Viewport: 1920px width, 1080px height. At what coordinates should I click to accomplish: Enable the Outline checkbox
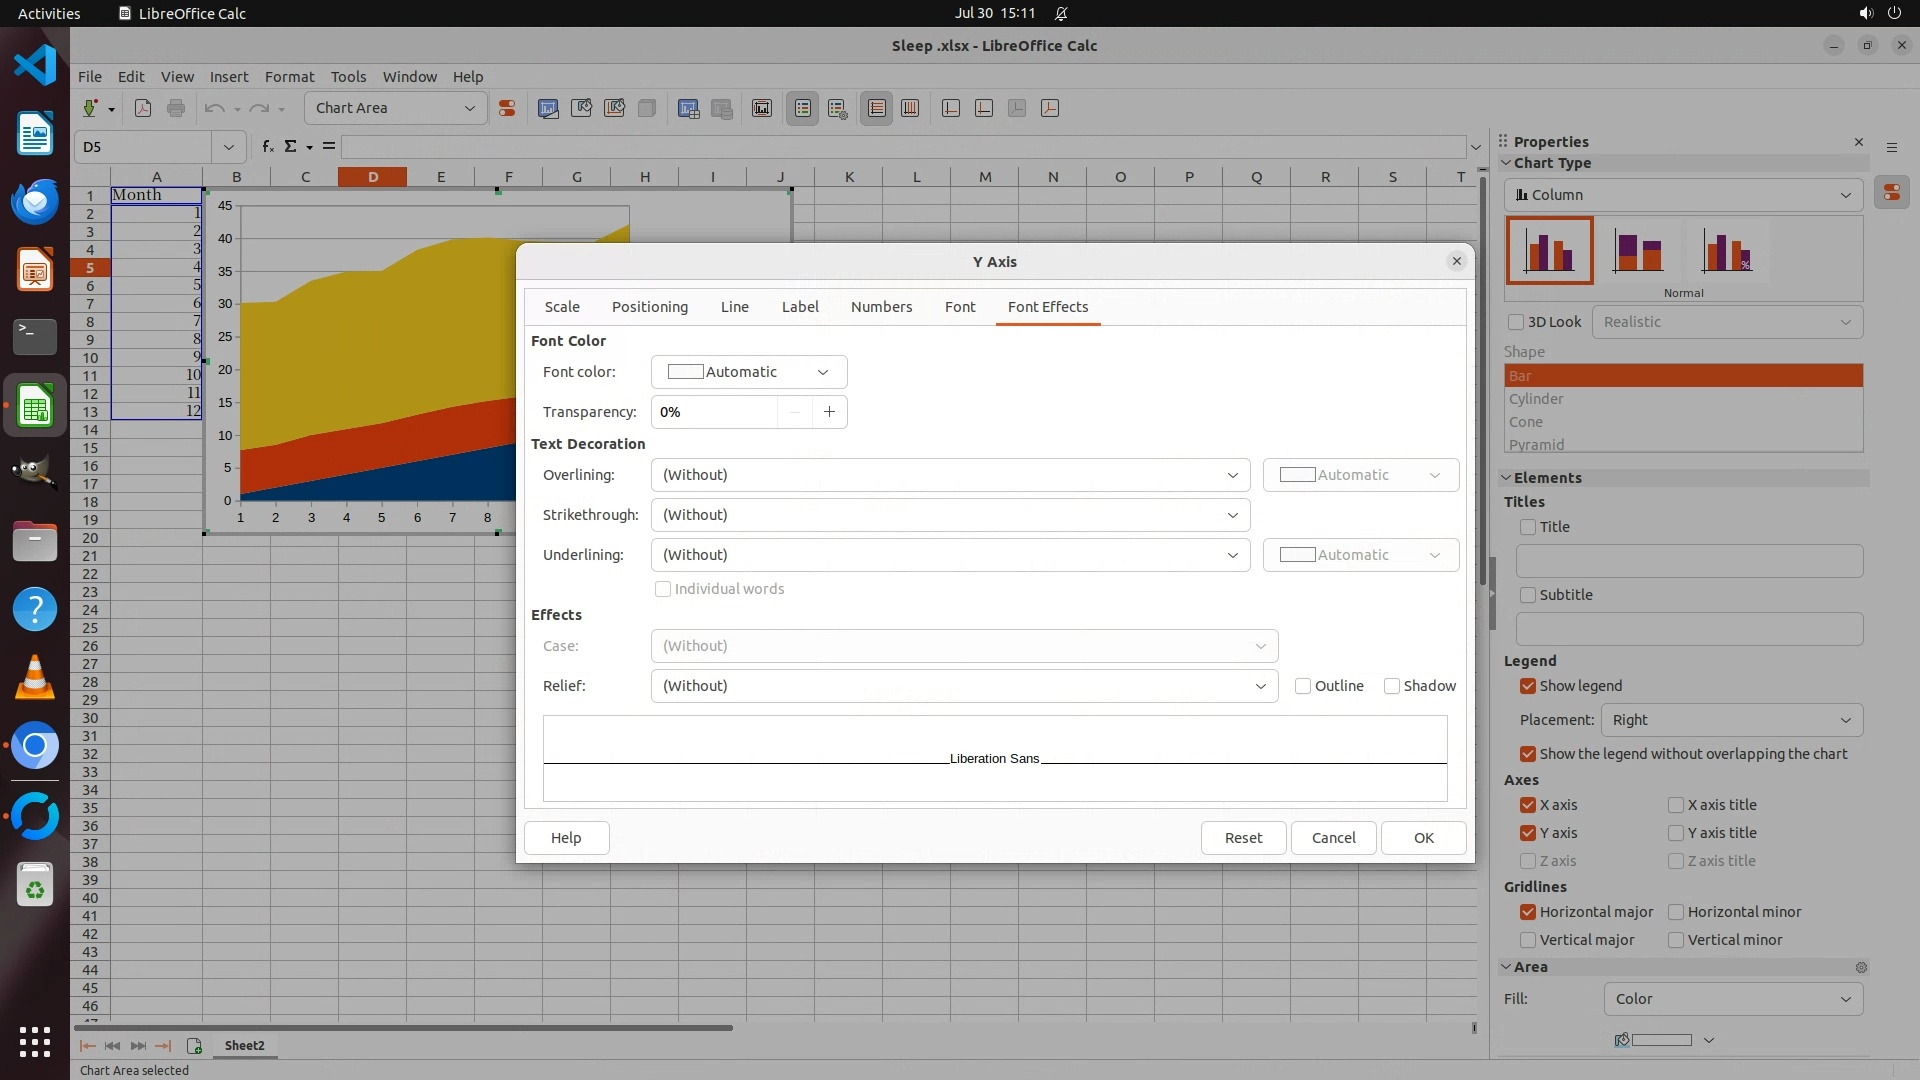pyautogui.click(x=1303, y=686)
